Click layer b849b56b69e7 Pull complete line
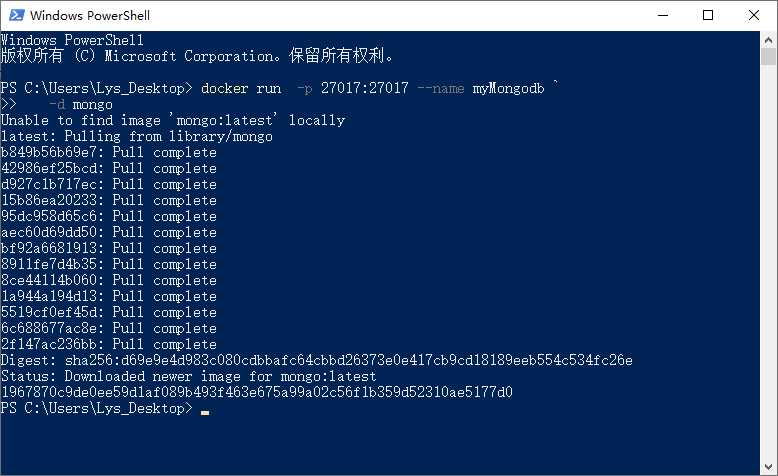The height and width of the screenshot is (476, 778). click(109, 152)
